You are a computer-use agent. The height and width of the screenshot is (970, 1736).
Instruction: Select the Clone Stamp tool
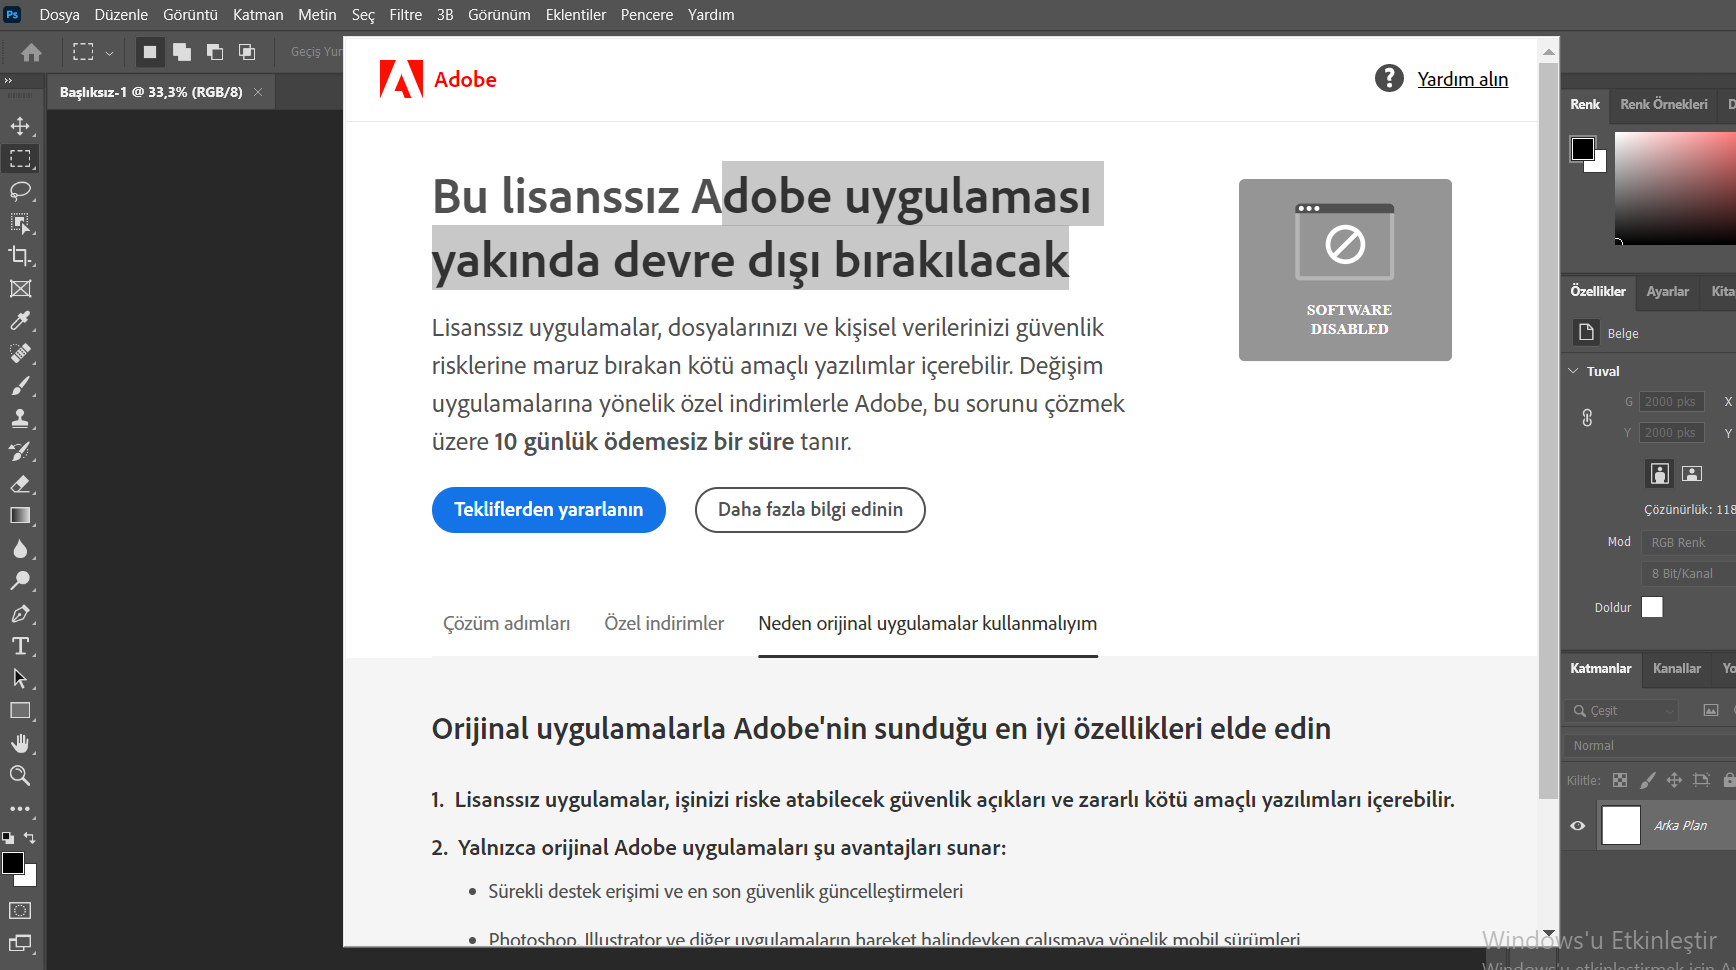click(20, 418)
